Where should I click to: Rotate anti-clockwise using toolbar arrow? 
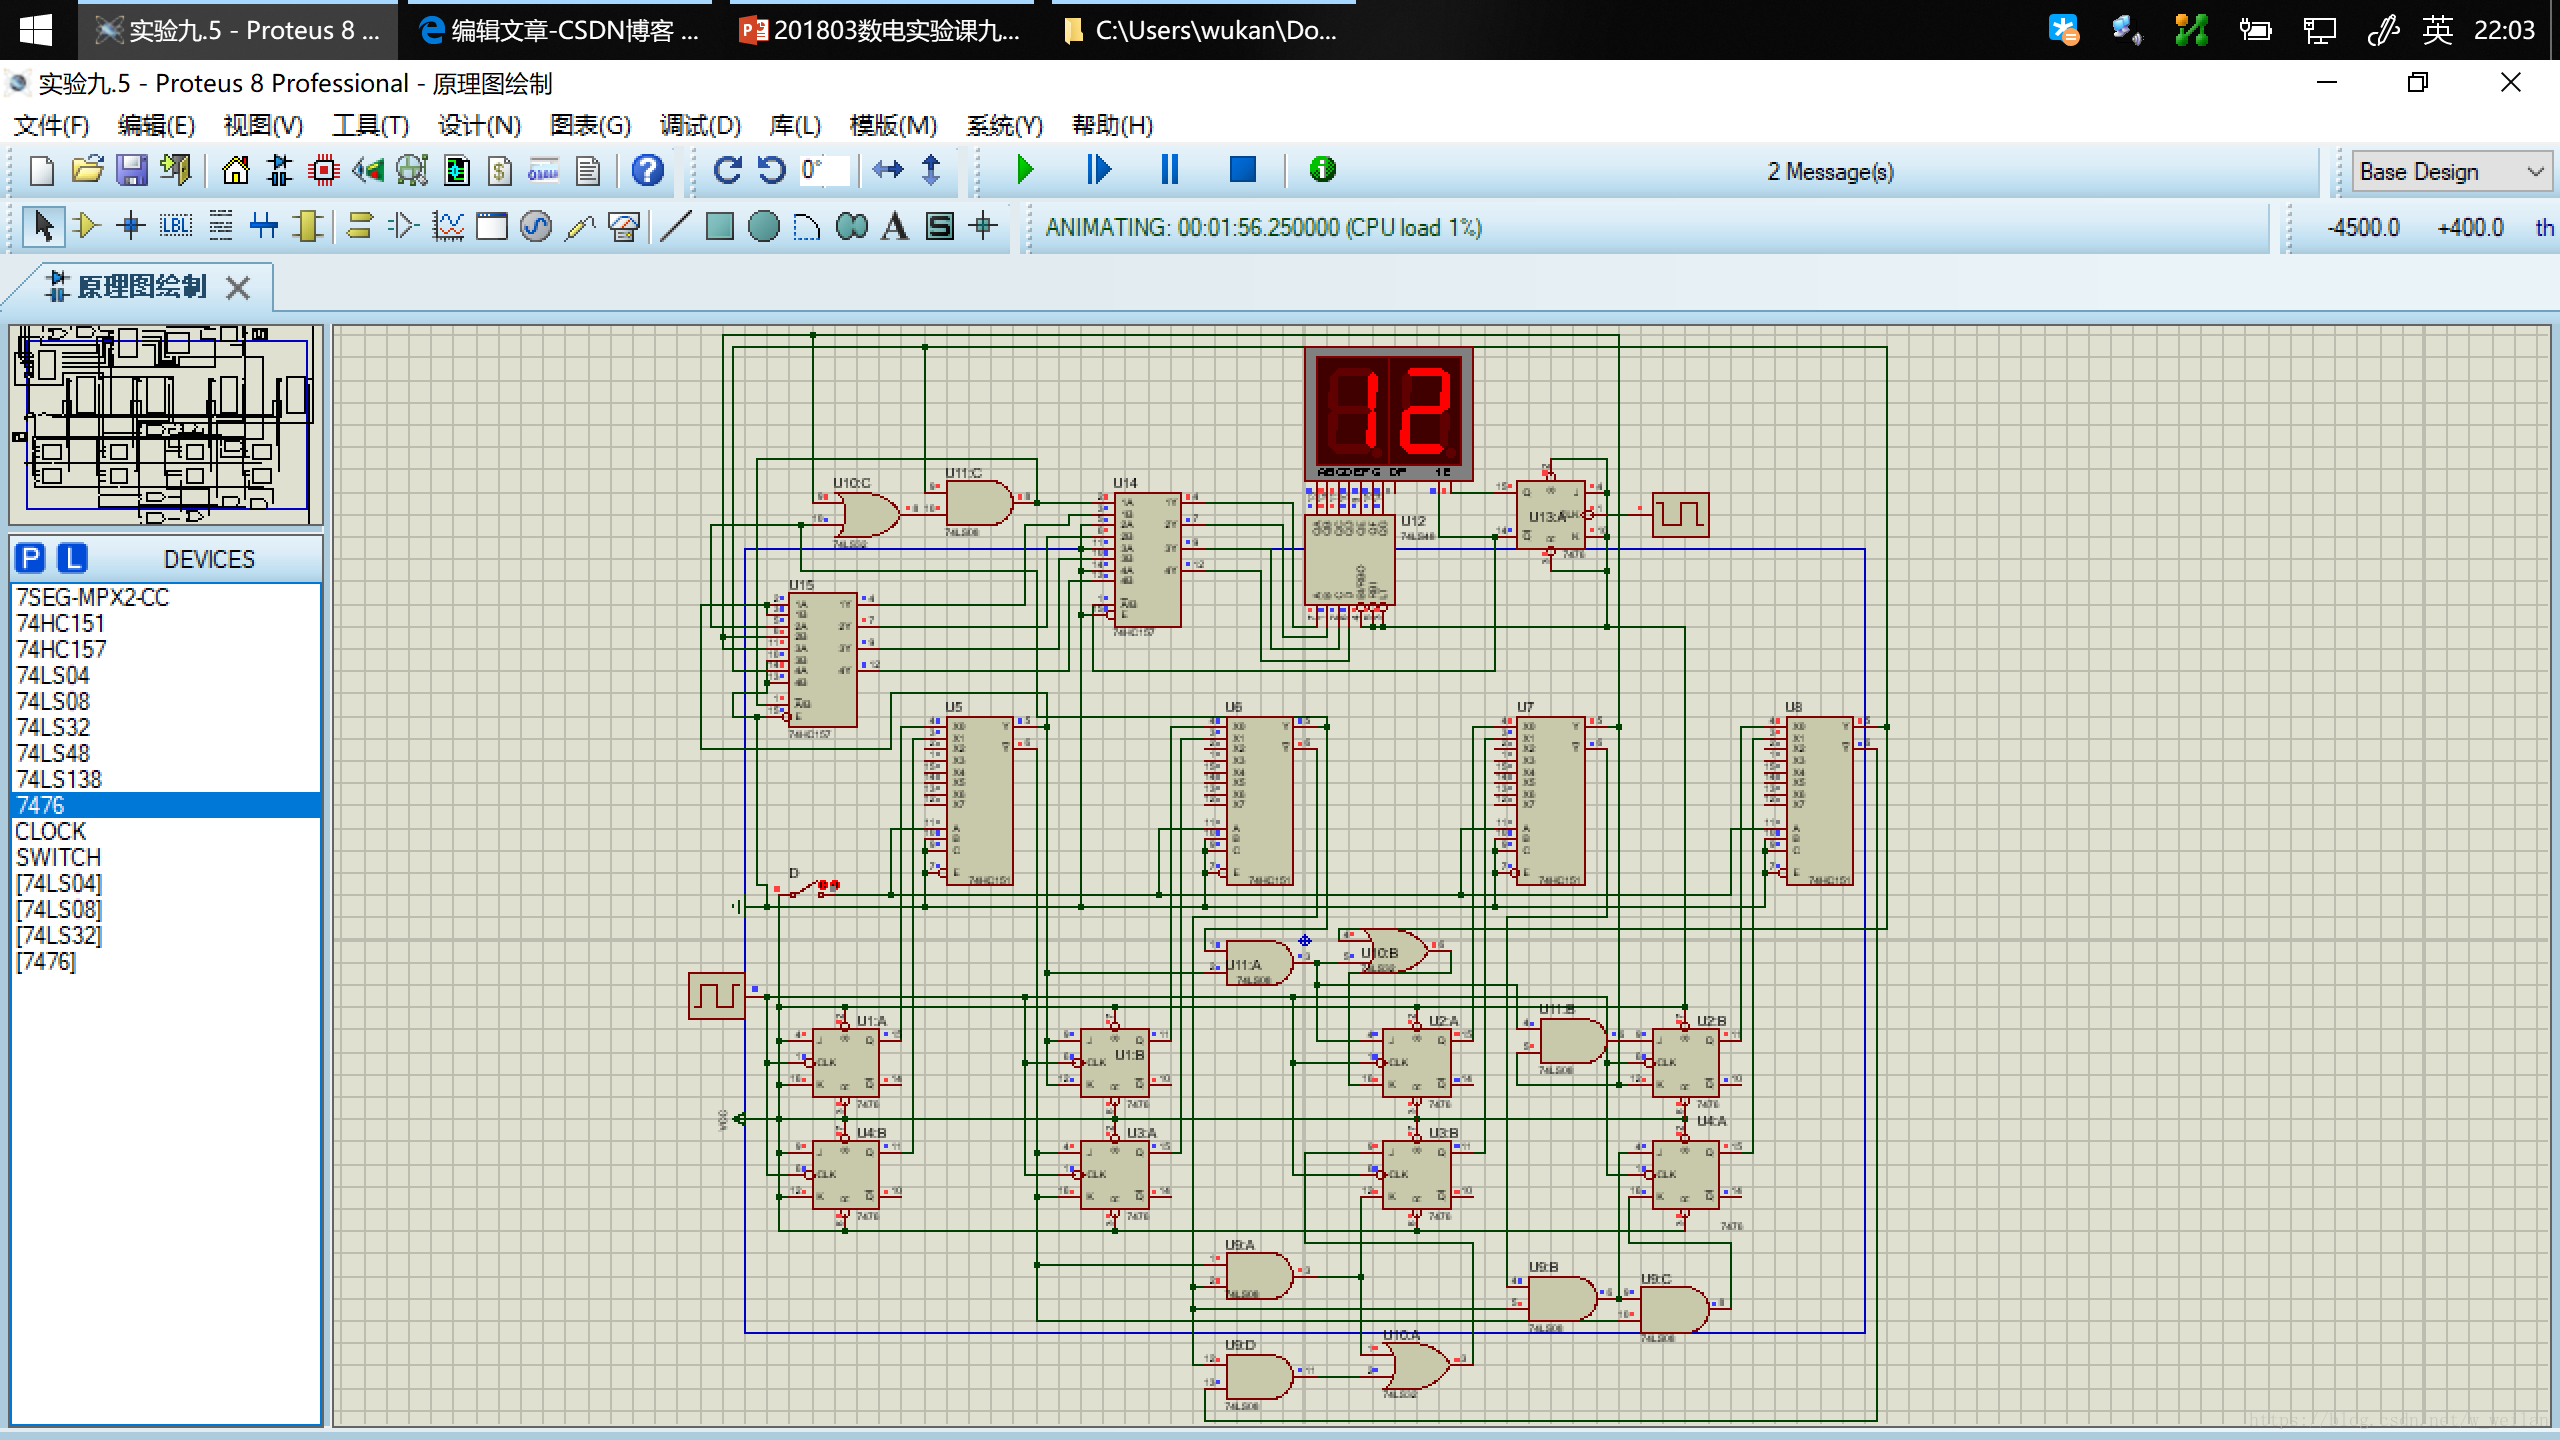pos(771,170)
